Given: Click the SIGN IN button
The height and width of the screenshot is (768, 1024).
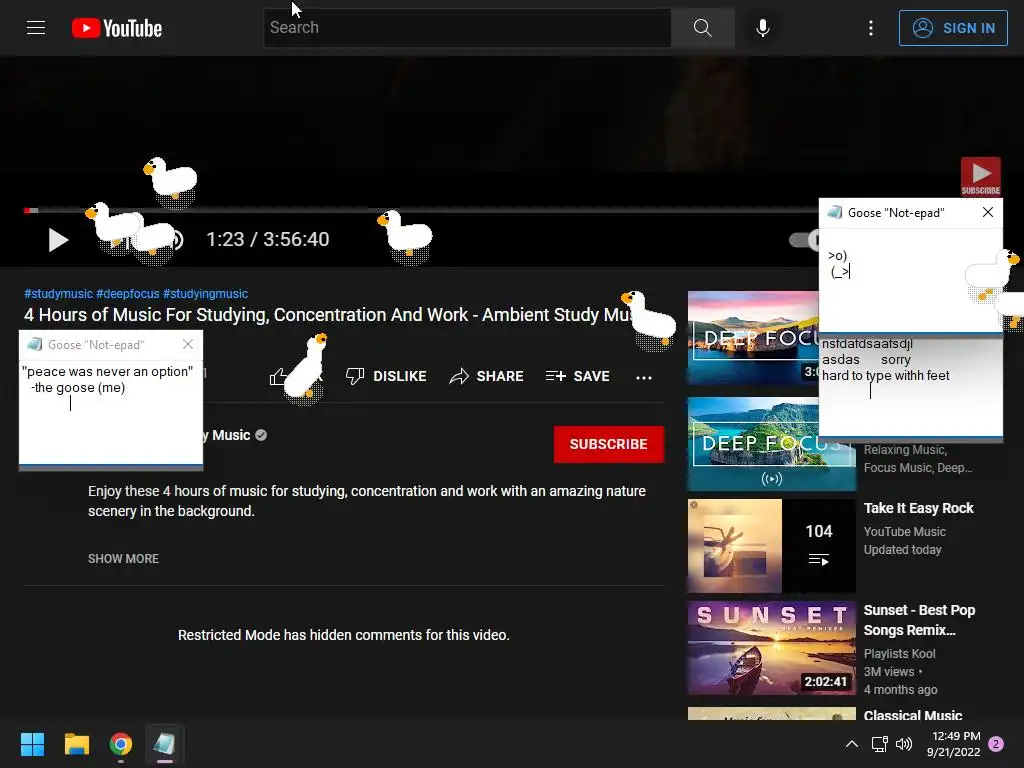Looking at the screenshot, I should click(x=953, y=28).
